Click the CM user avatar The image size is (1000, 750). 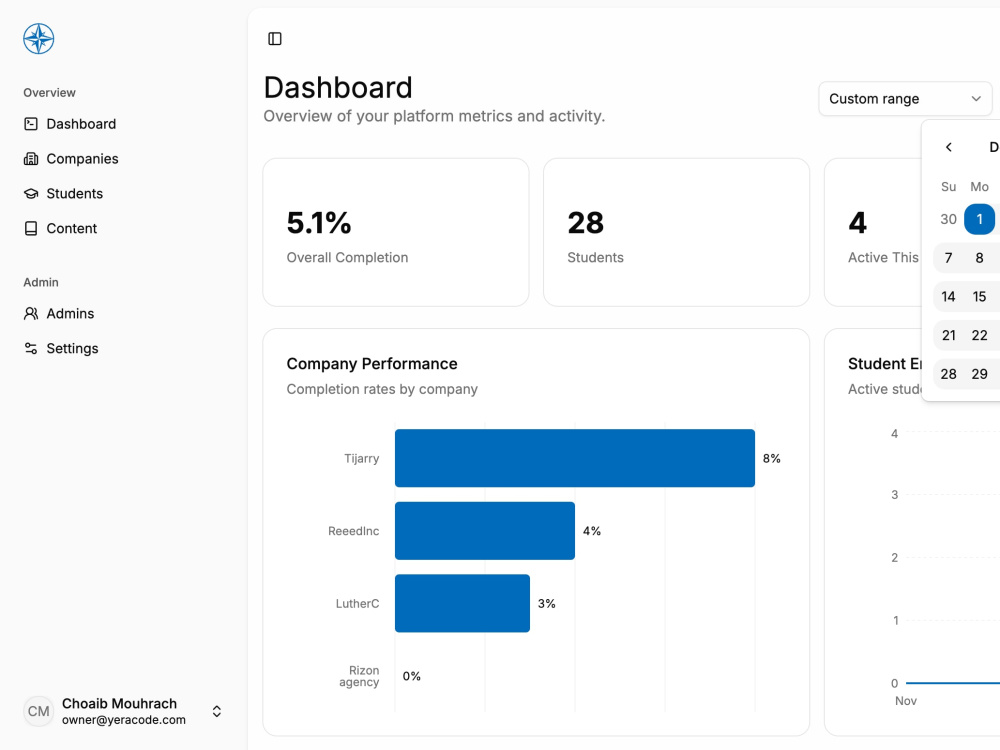[38, 711]
